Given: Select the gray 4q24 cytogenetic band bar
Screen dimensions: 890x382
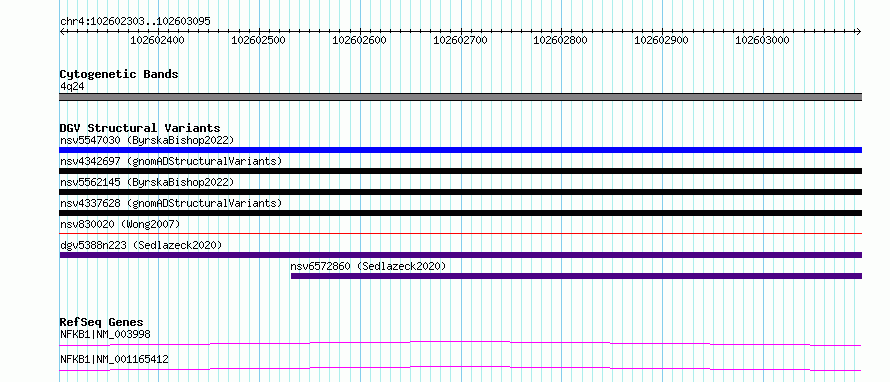Looking at the screenshot, I should tap(461, 97).
